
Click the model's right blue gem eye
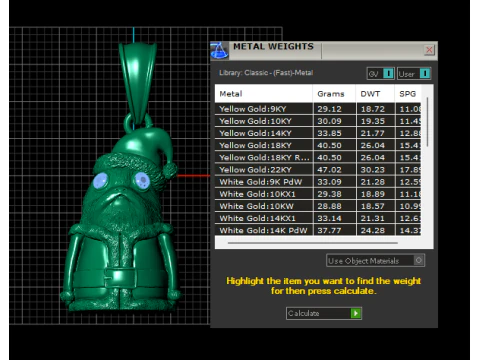(x=142, y=180)
